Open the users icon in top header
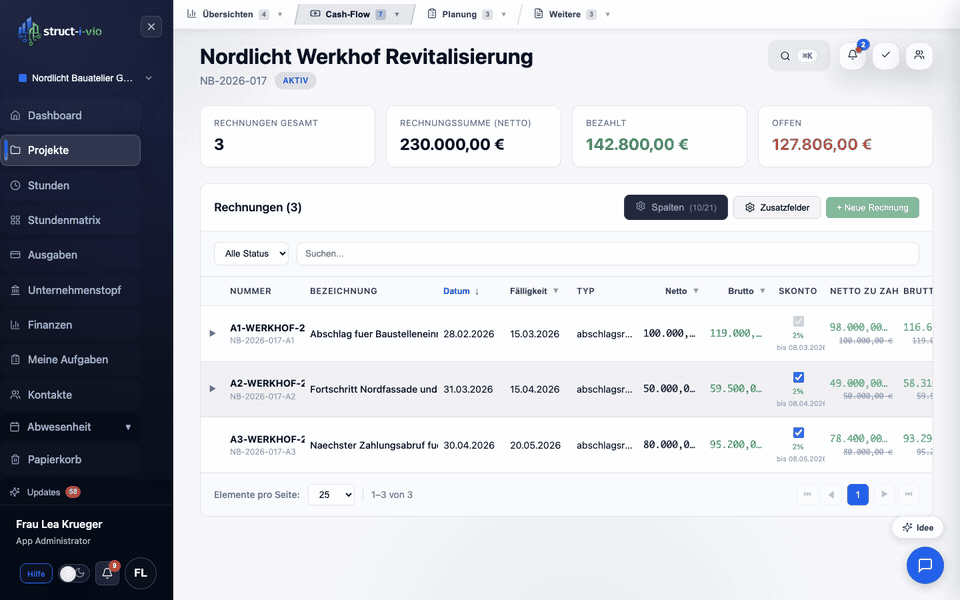The width and height of the screenshot is (960, 600). [919, 56]
